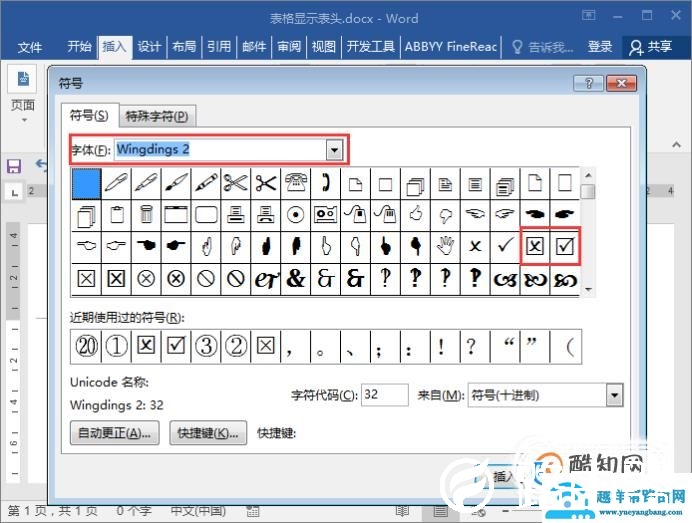Click 登录 to sign in
Image resolution: width=692 pixels, height=523 pixels.
pos(600,46)
